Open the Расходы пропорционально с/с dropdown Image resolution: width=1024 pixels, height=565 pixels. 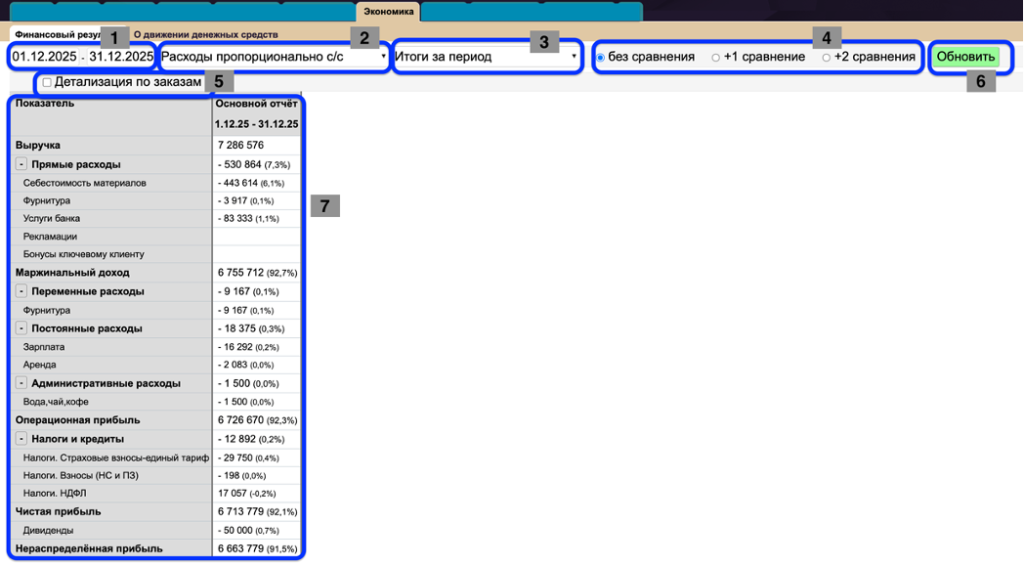click(x=273, y=57)
